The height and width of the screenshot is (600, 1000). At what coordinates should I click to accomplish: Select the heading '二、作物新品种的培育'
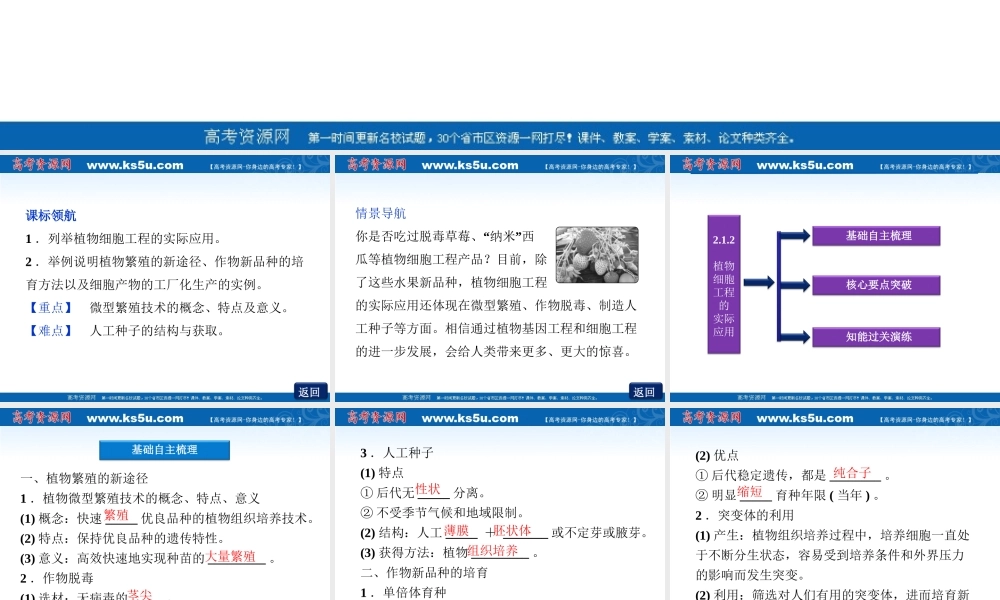tap(424, 573)
